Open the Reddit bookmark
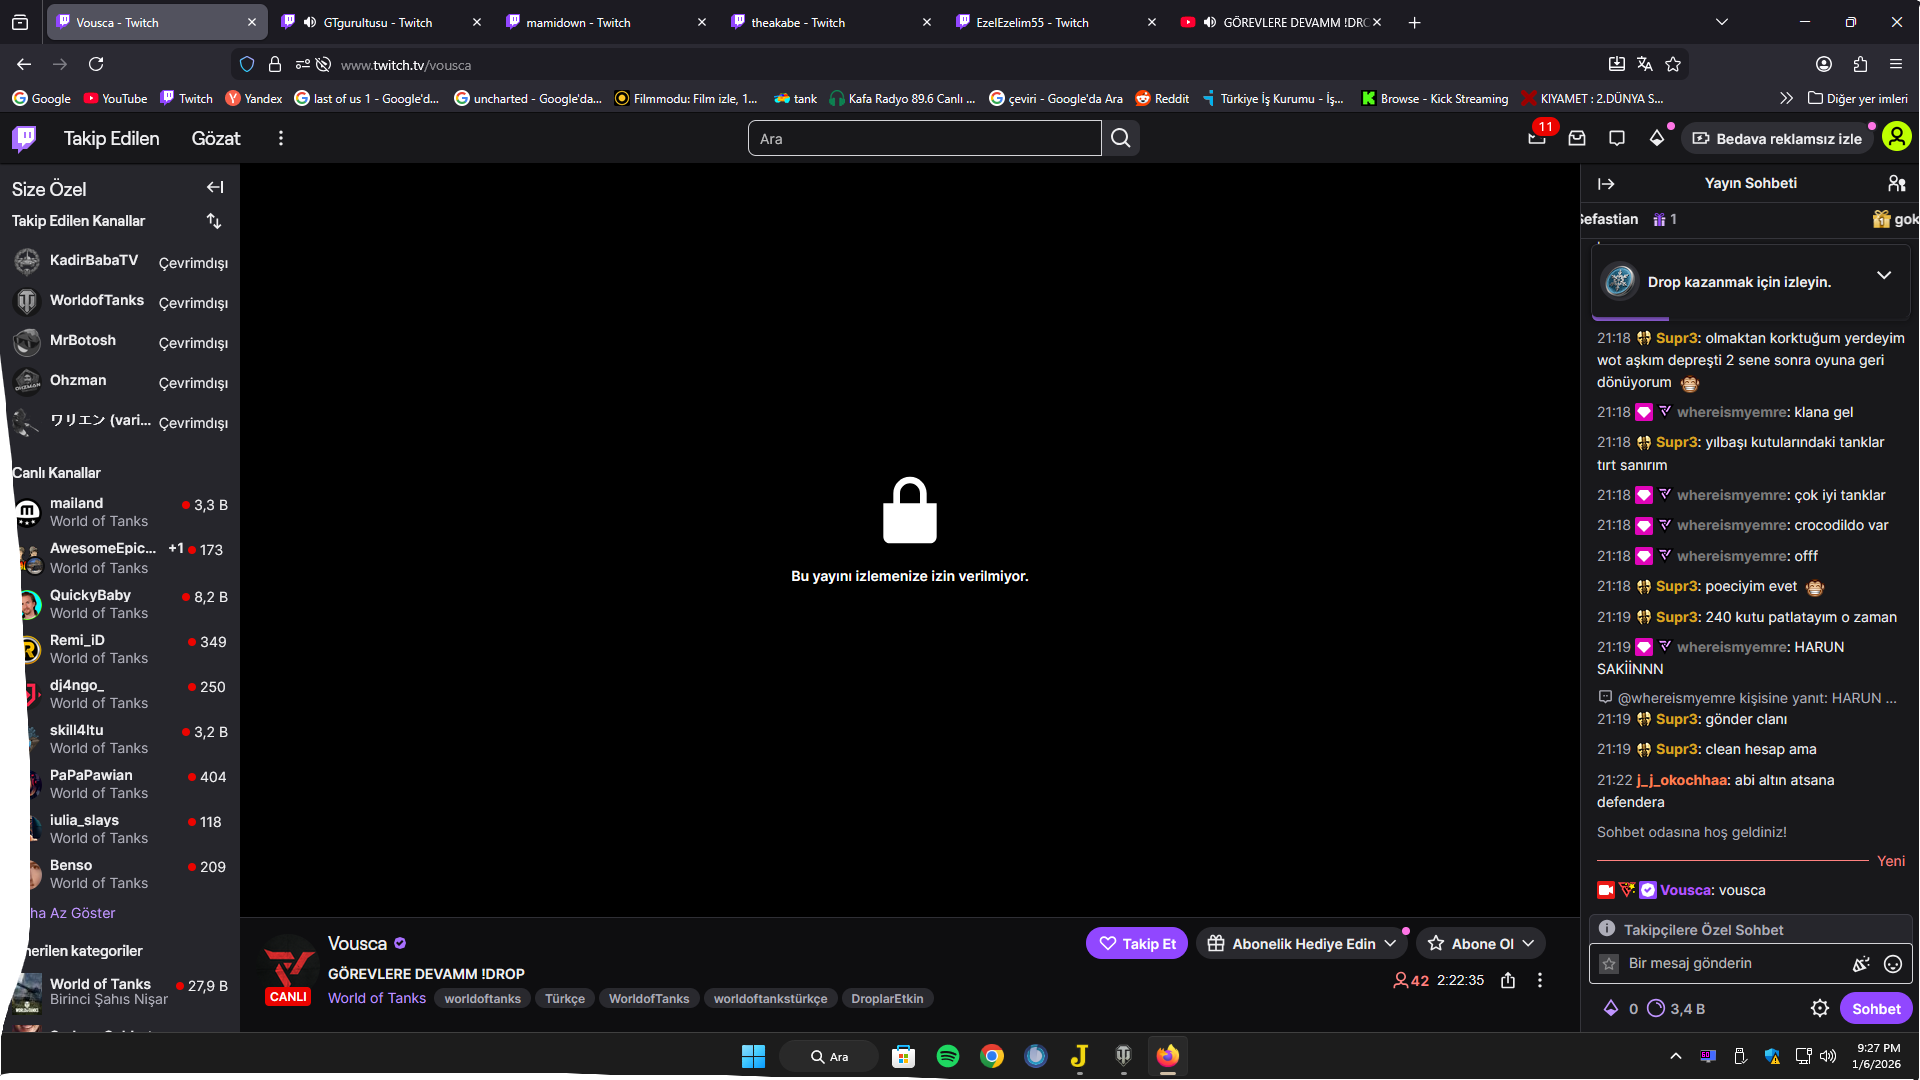This screenshot has height=1080, width=1920. pos(1162,98)
